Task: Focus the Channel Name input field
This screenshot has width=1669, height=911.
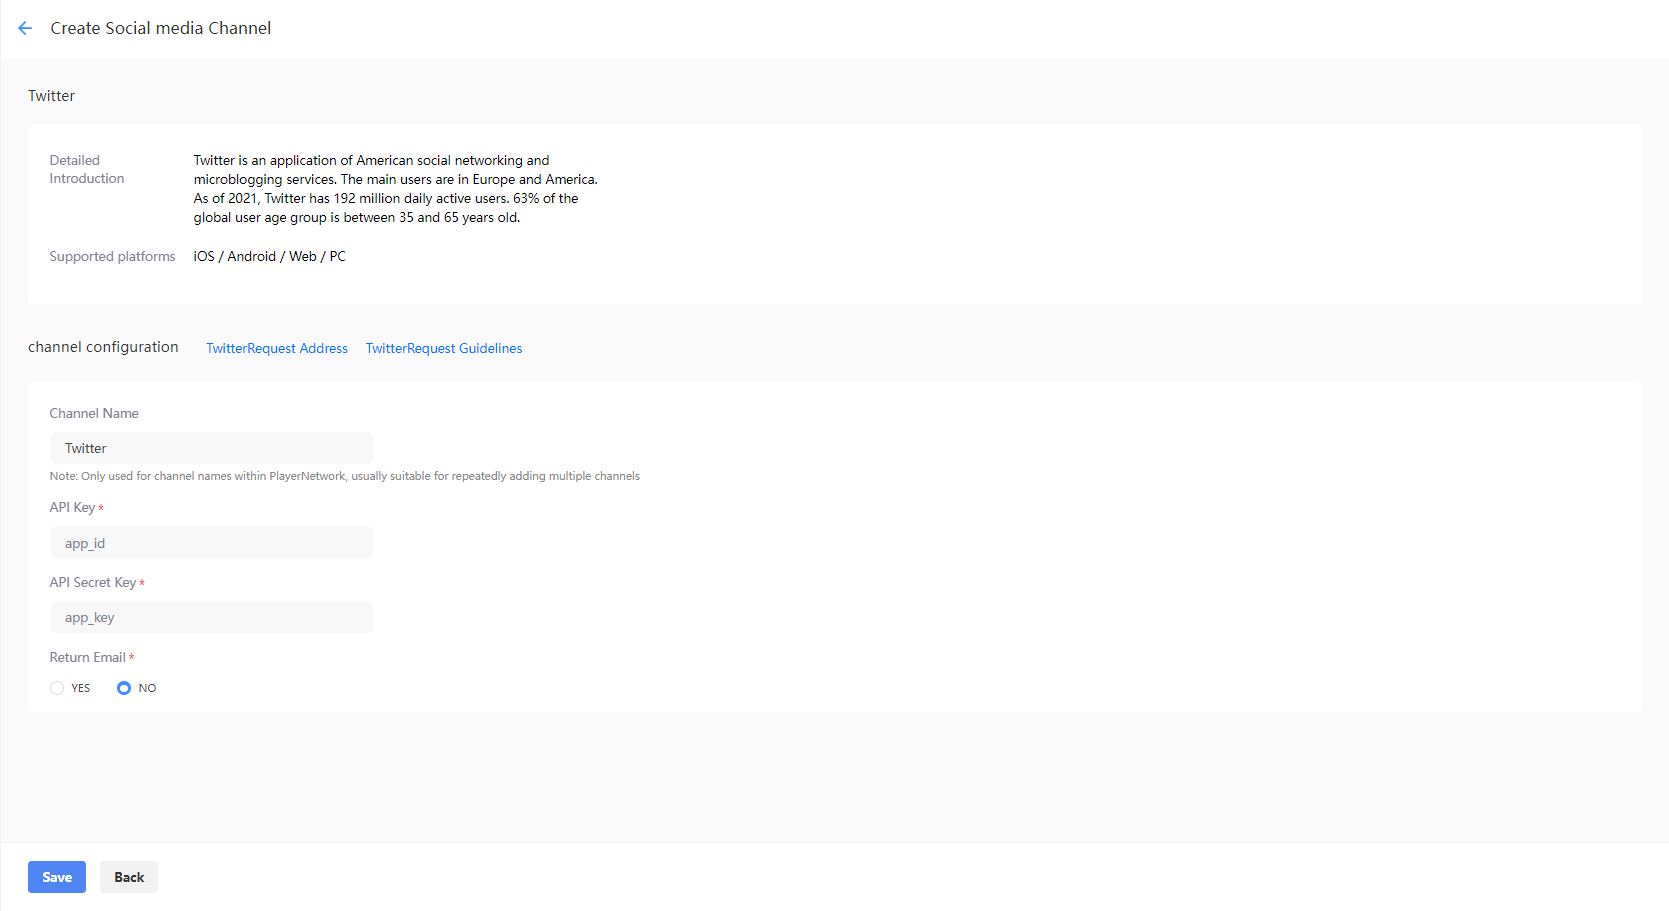Action: [212, 448]
